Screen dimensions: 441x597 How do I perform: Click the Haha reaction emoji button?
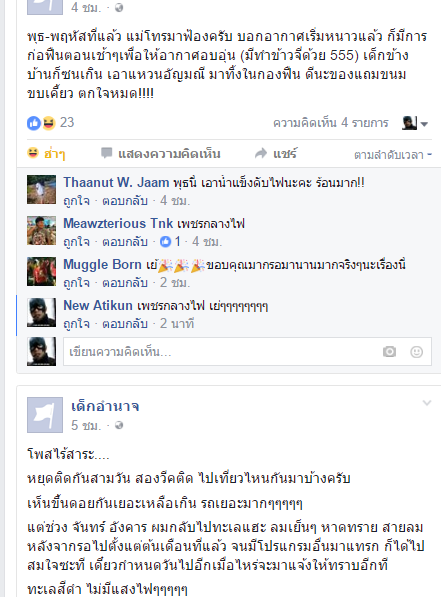click(46, 154)
